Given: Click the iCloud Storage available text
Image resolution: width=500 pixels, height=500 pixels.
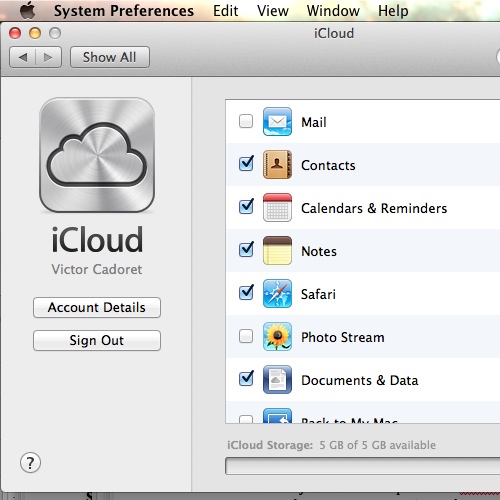Looking at the screenshot, I should point(331,445).
